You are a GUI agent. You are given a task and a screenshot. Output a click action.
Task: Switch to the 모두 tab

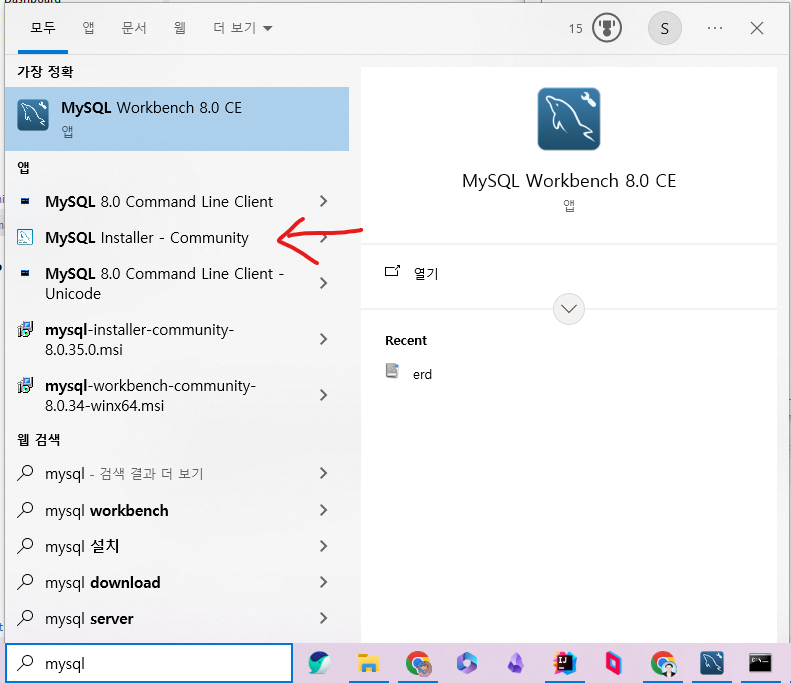pos(43,28)
